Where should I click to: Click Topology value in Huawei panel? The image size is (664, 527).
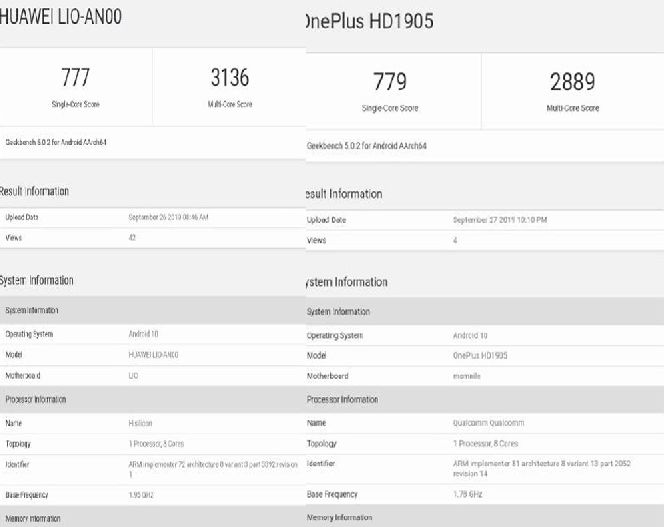(x=156, y=444)
